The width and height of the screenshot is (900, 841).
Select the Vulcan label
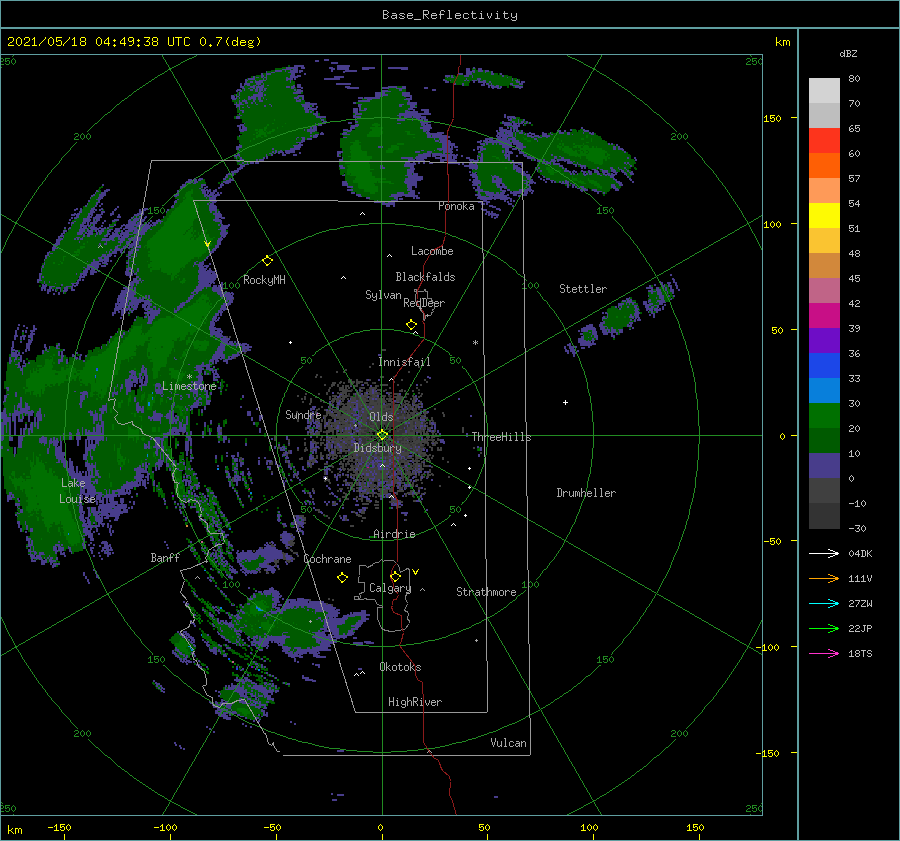coord(508,743)
